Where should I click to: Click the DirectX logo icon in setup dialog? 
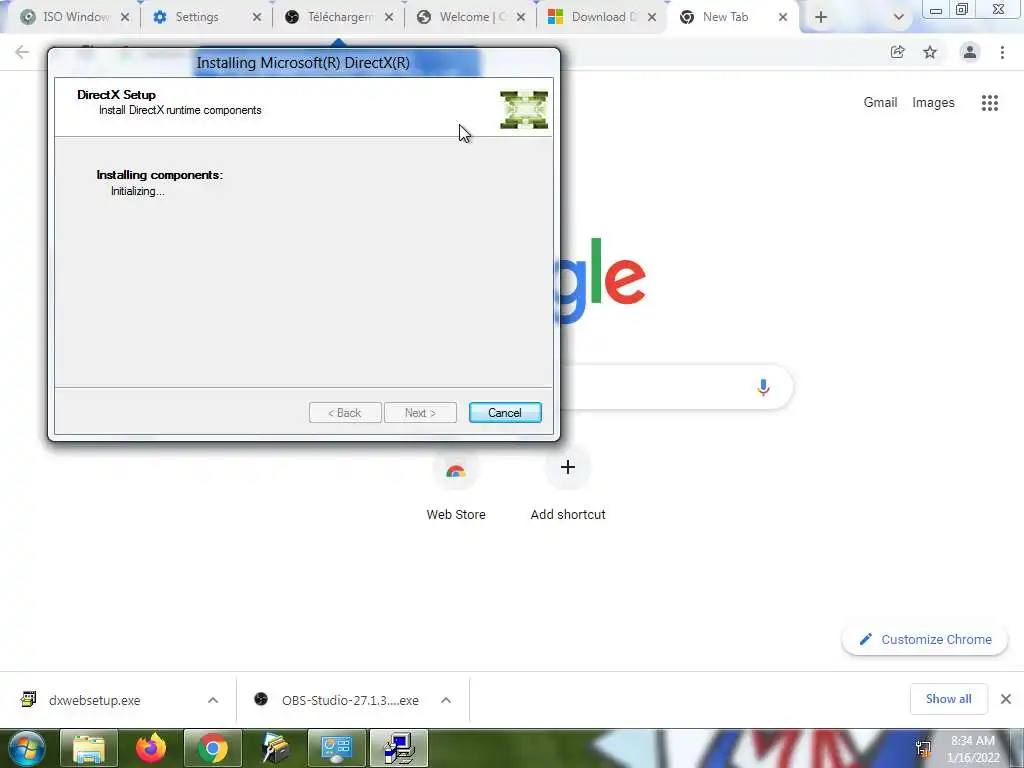click(524, 110)
